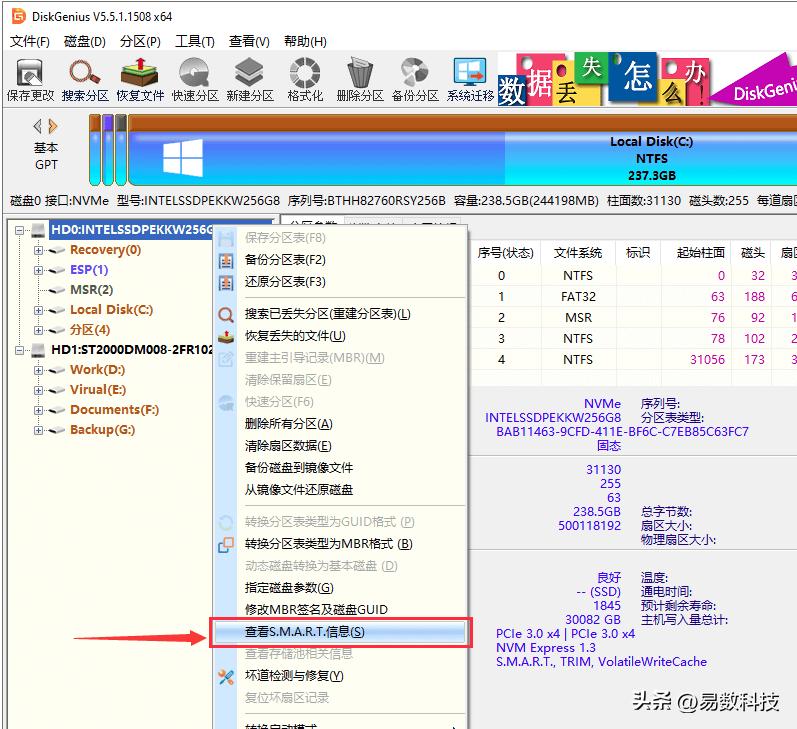Select the Local Disk(C:) tree item
The width and height of the screenshot is (797, 729).
111,310
